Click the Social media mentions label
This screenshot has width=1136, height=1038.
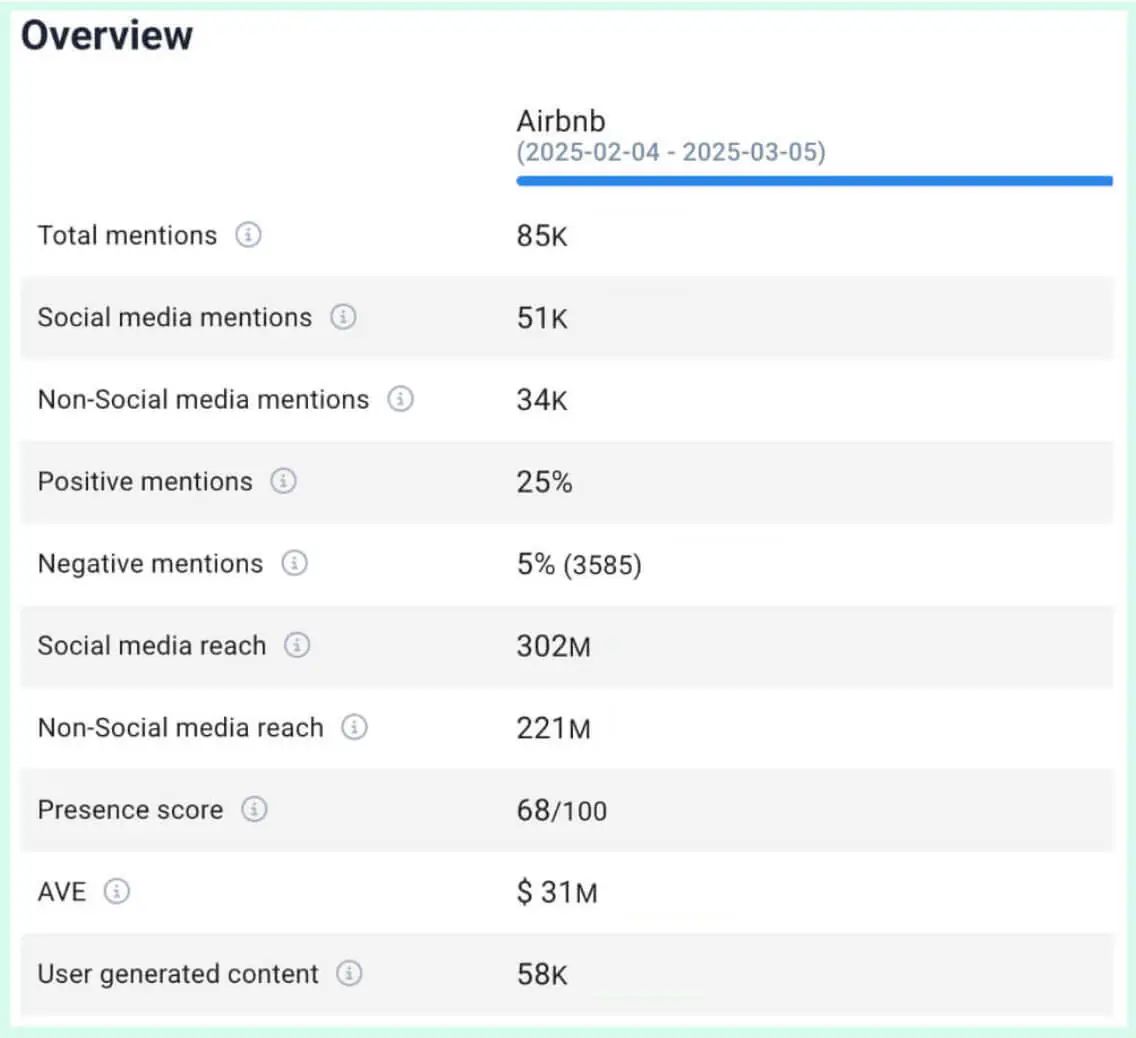(x=175, y=317)
